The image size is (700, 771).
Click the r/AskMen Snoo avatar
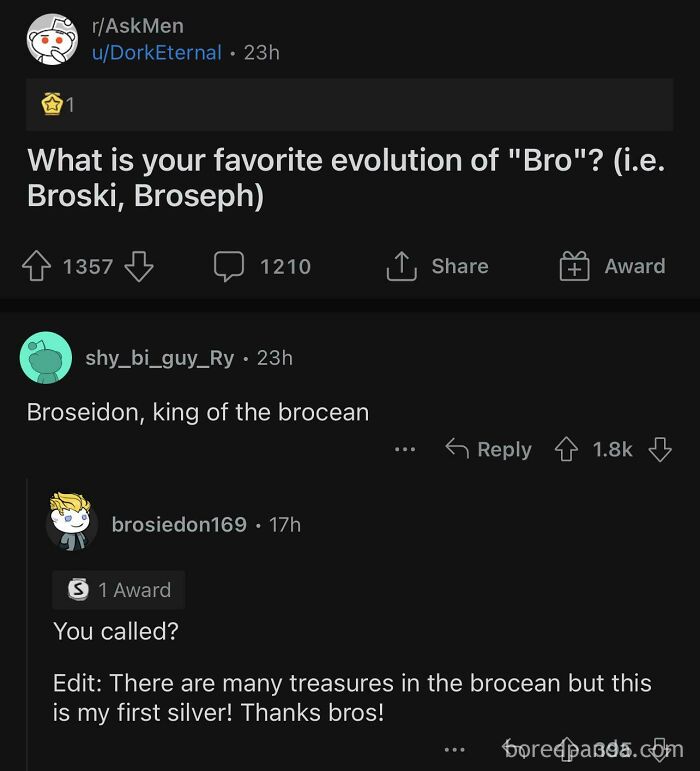point(52,40)
